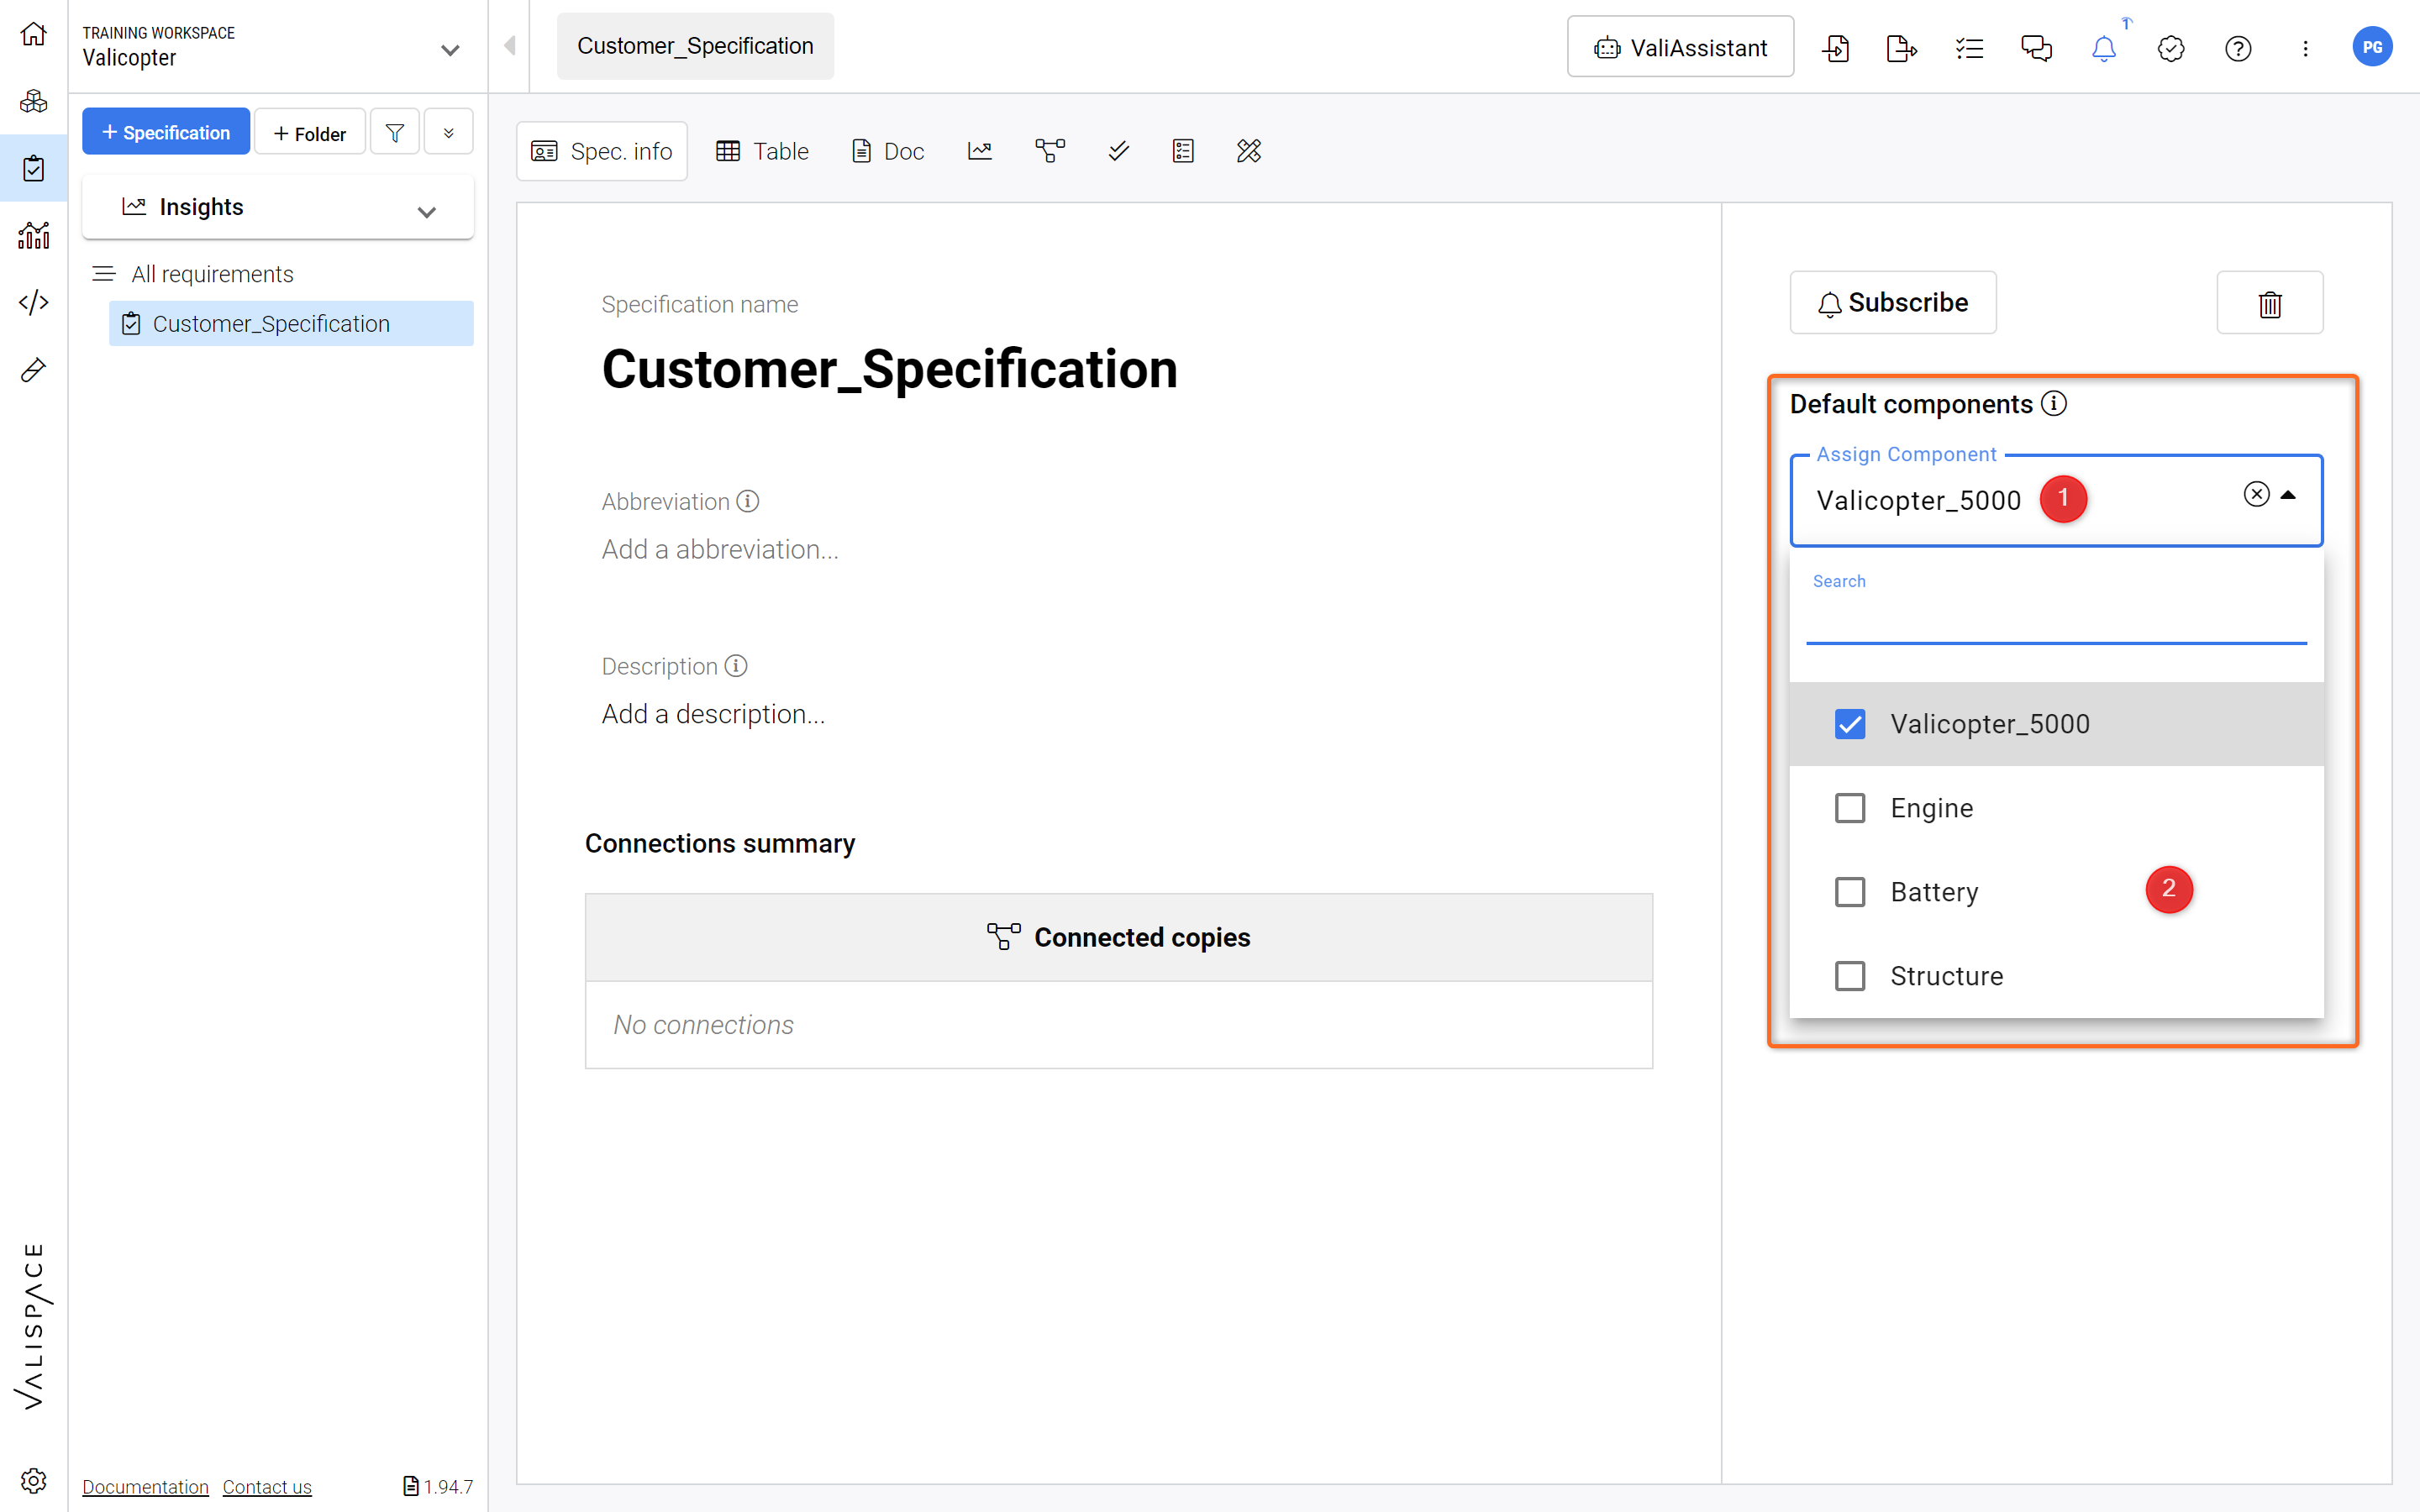
Task: Open the checklist document tab icon
Action: [1183, 151]
